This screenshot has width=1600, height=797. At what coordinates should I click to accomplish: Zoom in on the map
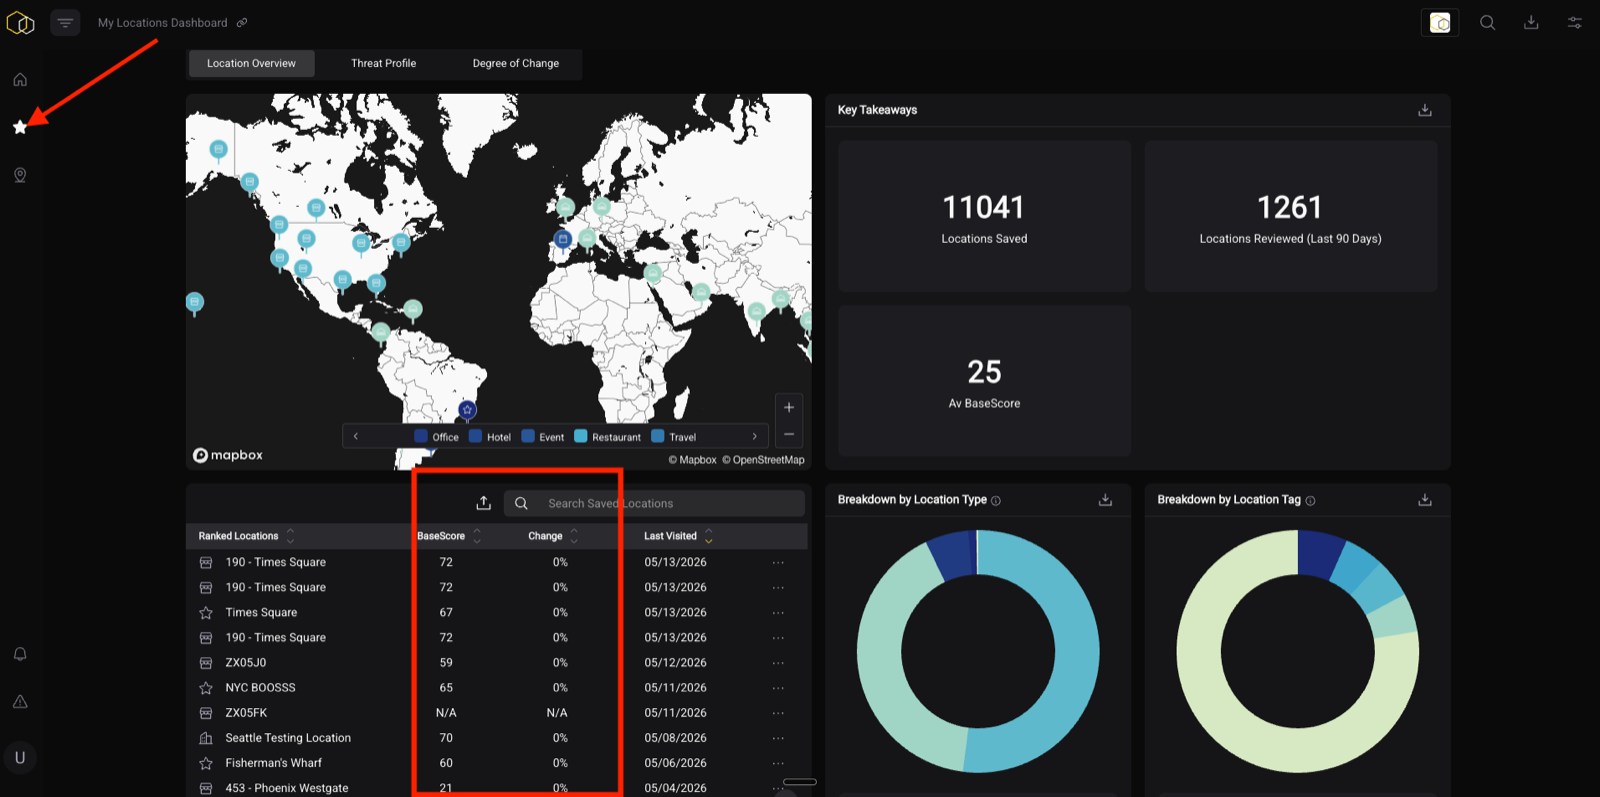[789, 407]
